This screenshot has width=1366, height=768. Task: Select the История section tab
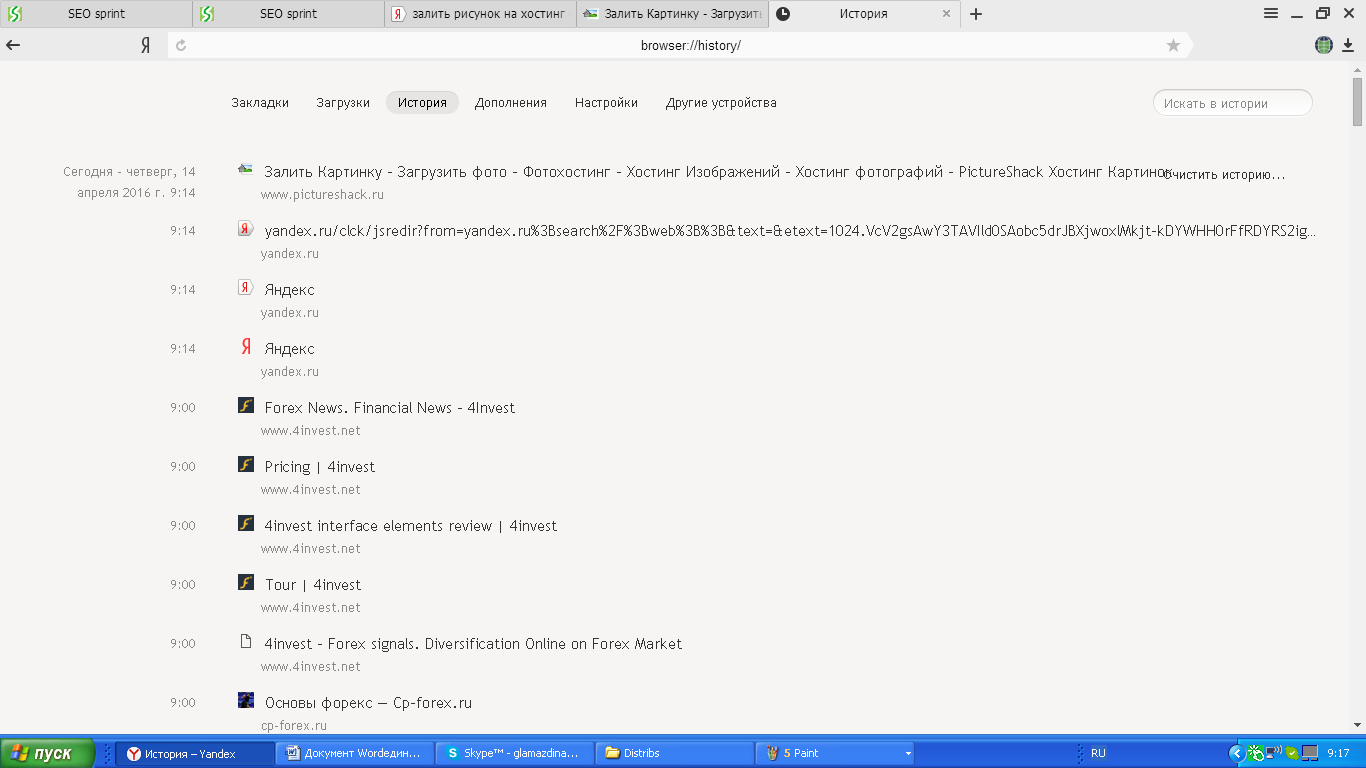[422, 103]
